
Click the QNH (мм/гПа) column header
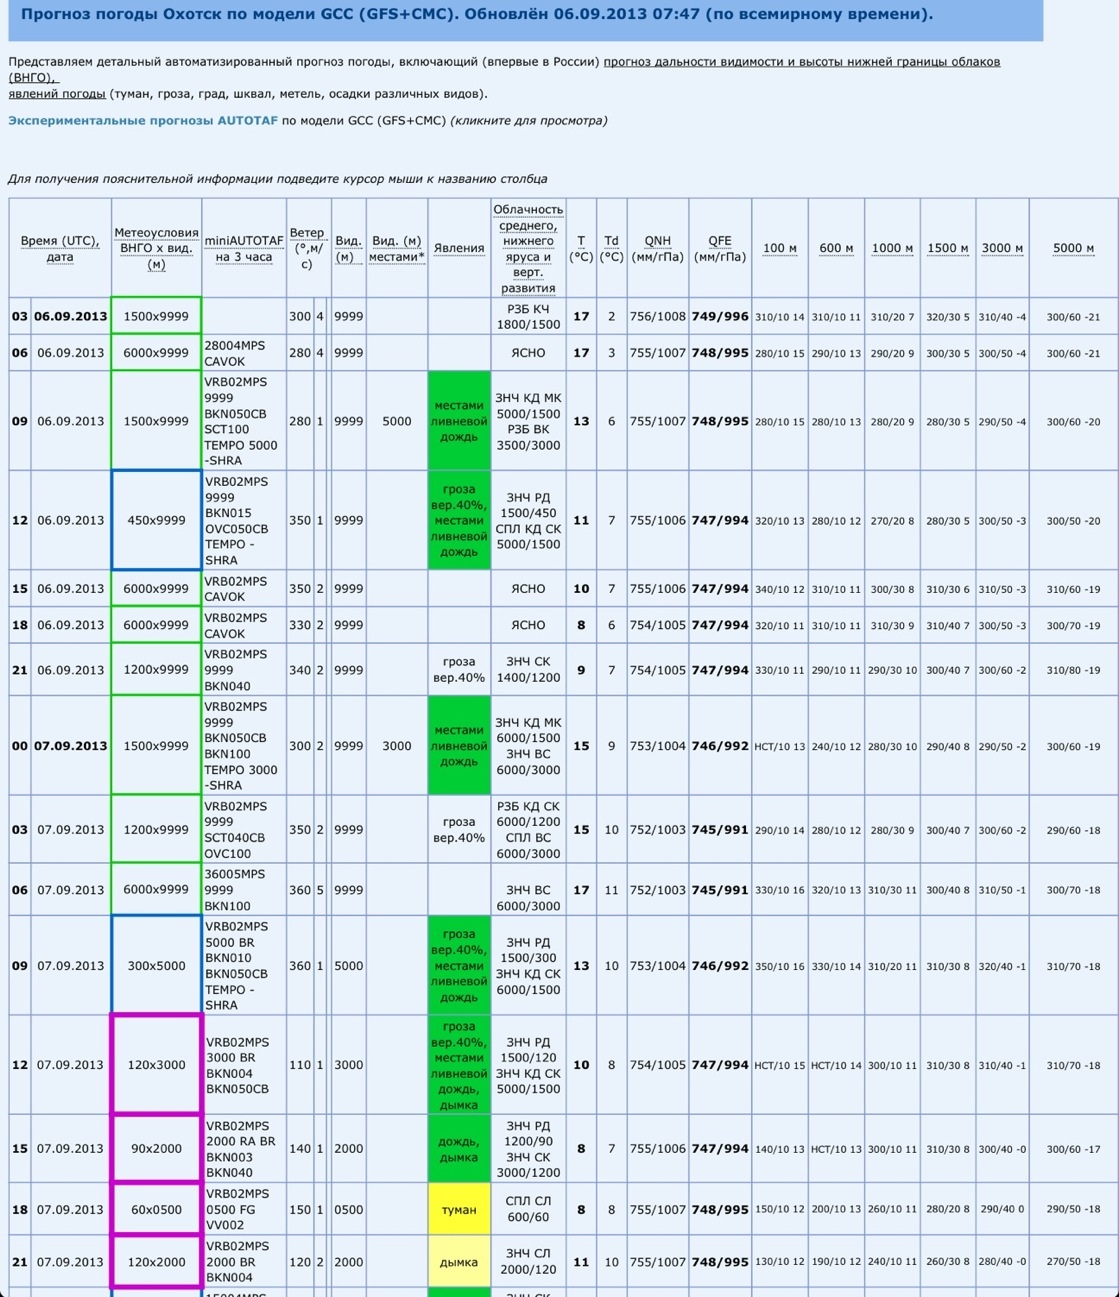[657, 248]
